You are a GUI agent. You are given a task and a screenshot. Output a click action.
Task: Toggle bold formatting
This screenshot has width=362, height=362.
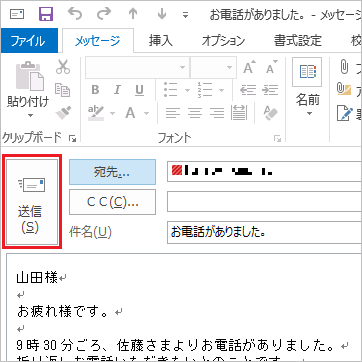coord(95,90)
